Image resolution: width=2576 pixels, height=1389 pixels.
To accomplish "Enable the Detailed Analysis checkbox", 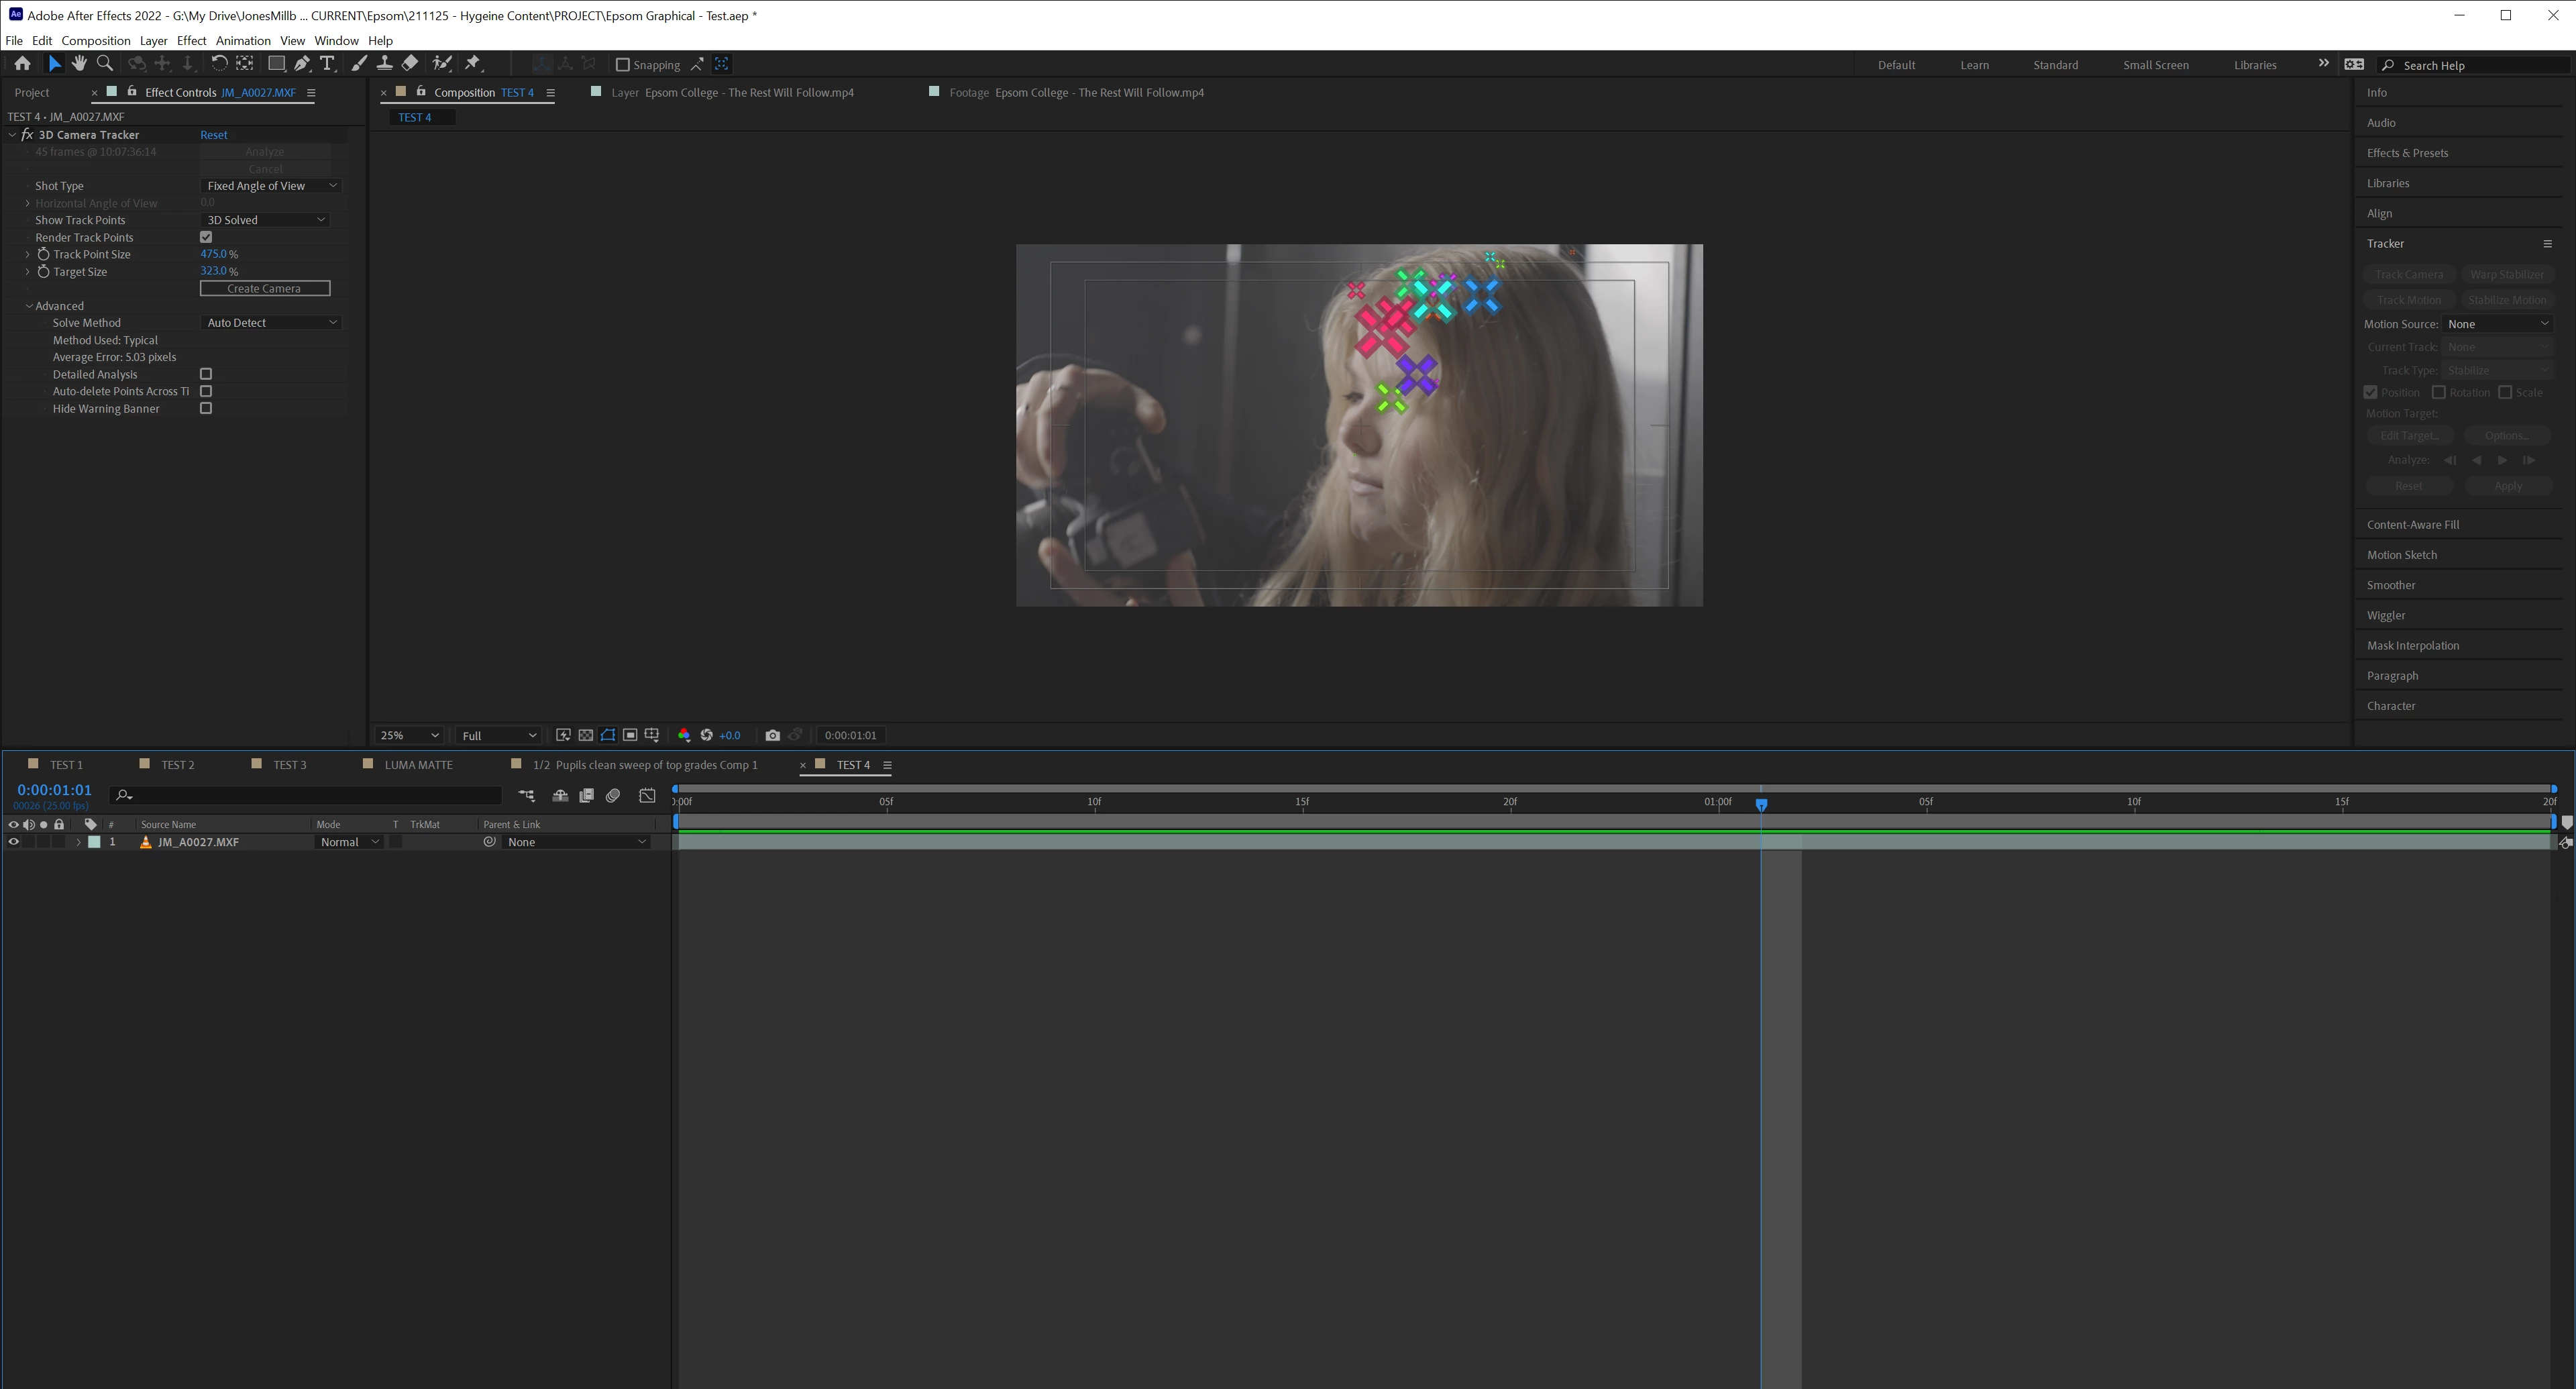I will coord(206,374).
